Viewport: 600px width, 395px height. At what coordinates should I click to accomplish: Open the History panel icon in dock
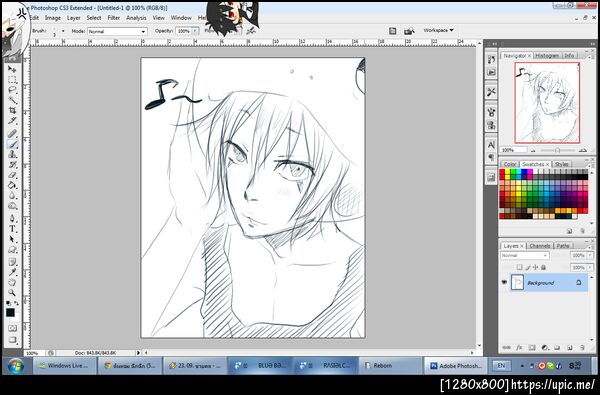[491, 59]
